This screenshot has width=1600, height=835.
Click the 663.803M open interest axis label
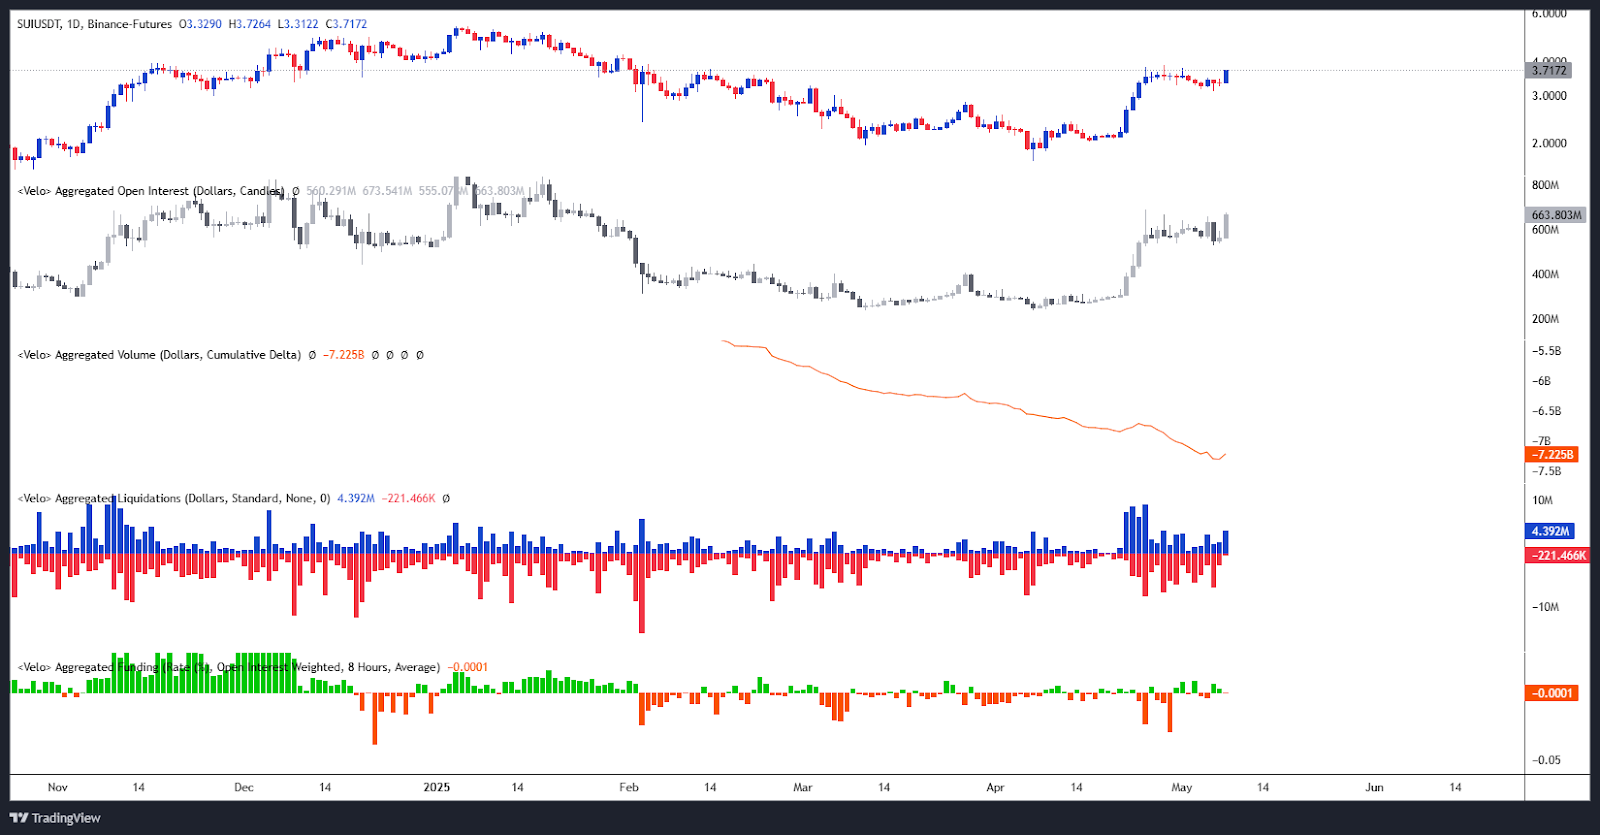tap(1556, 215)
